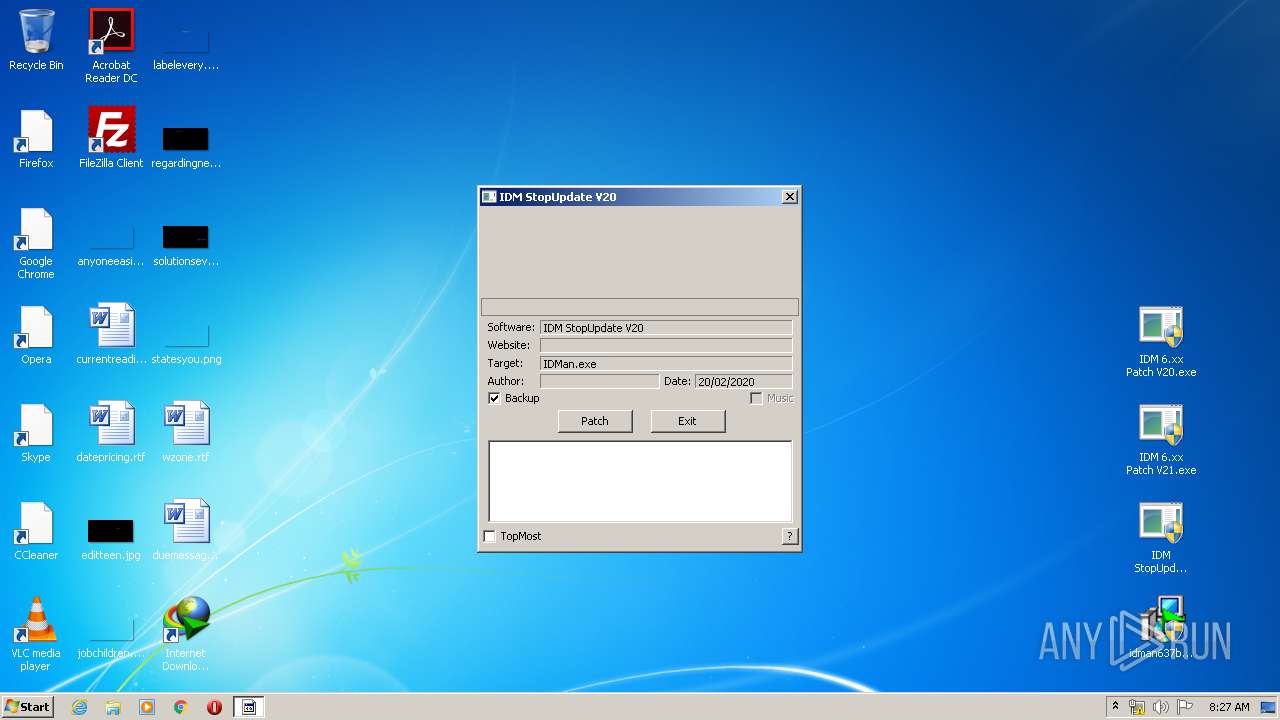
Task: Select the Acrobat Reader DC icon
Action: 111,45
